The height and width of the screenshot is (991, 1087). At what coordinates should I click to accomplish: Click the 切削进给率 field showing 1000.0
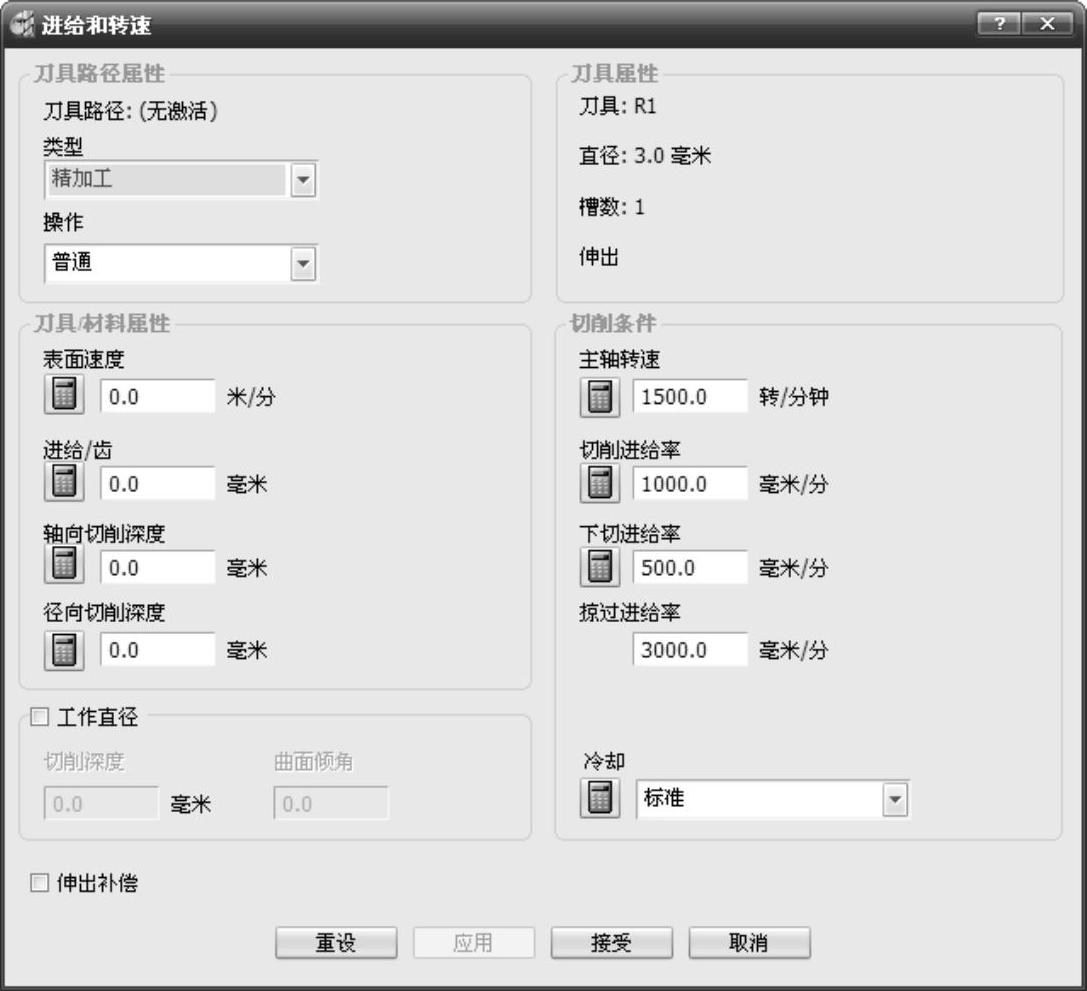(690, 483)
